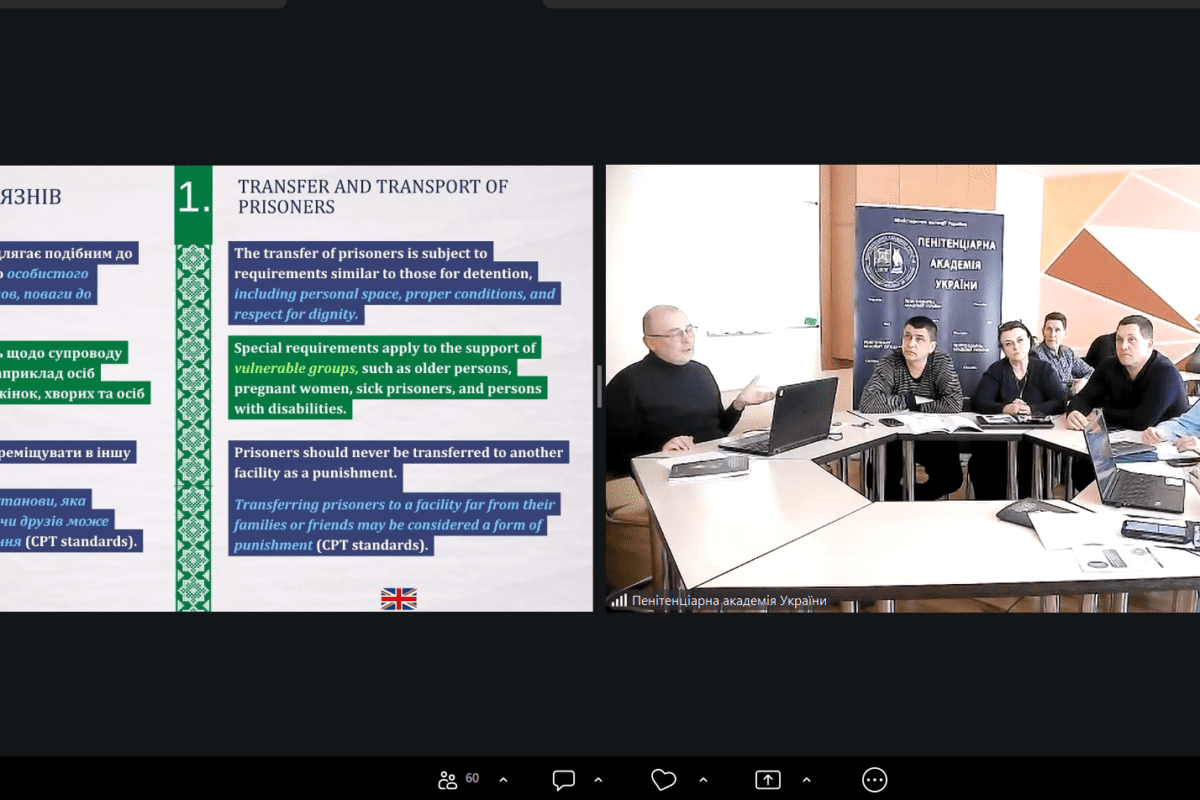The image size is (1200, 800).
Task: Open the participants list icon
Action: click(447, 780)
